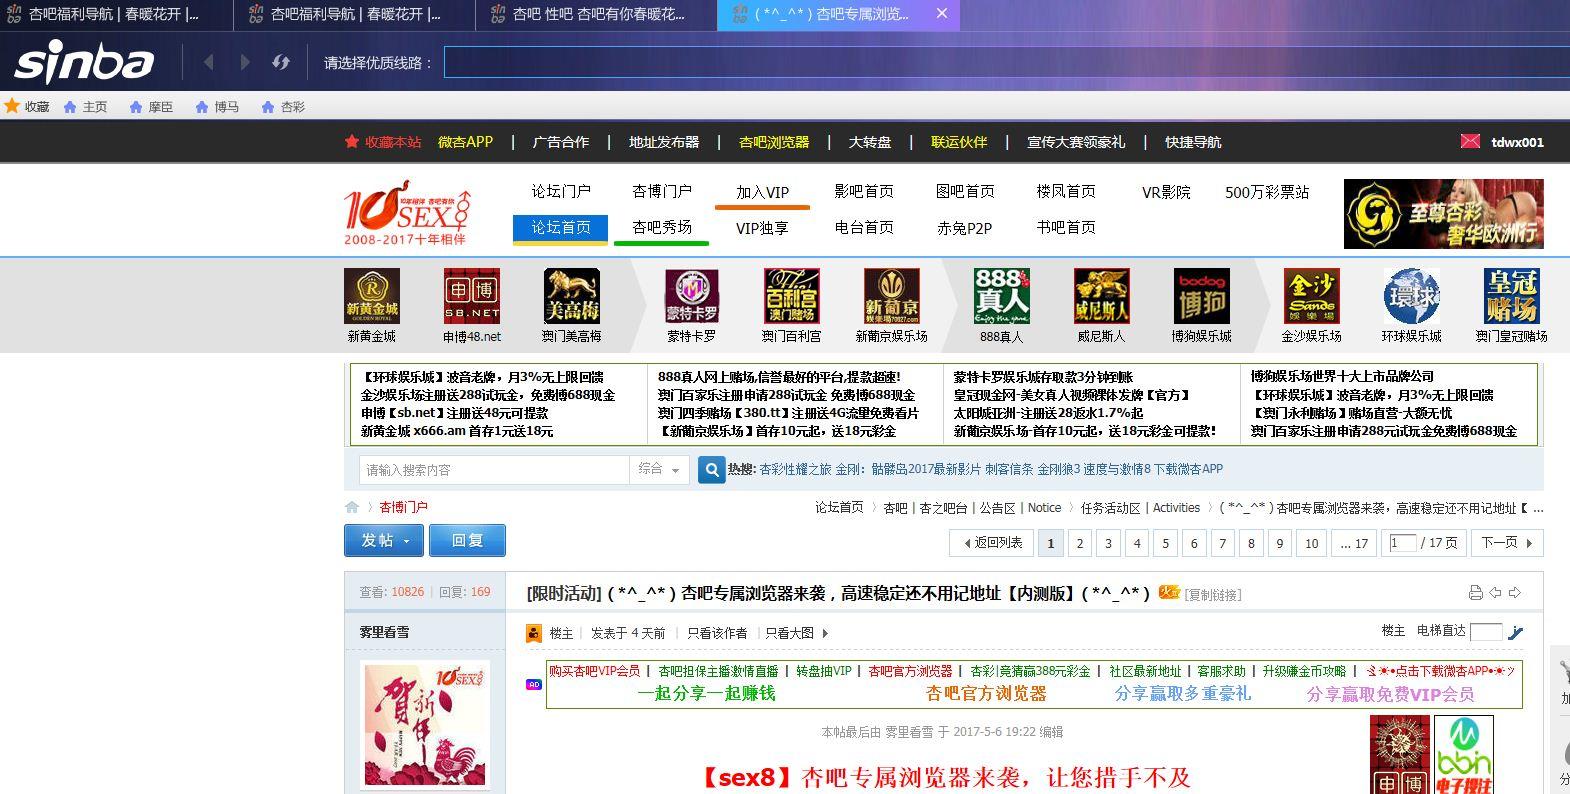Click the blue magnifier search button
The image size is (1570, 794).
[711, 469]
